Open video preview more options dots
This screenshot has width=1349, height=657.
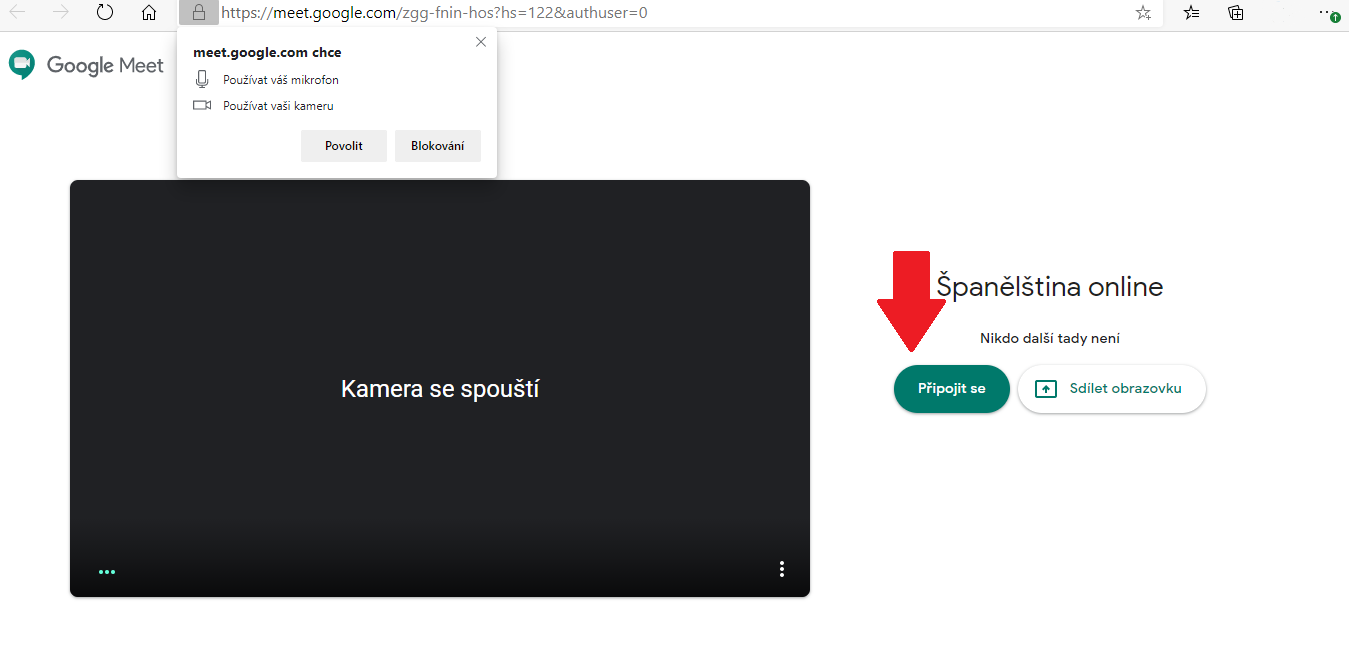click(781, 569)
